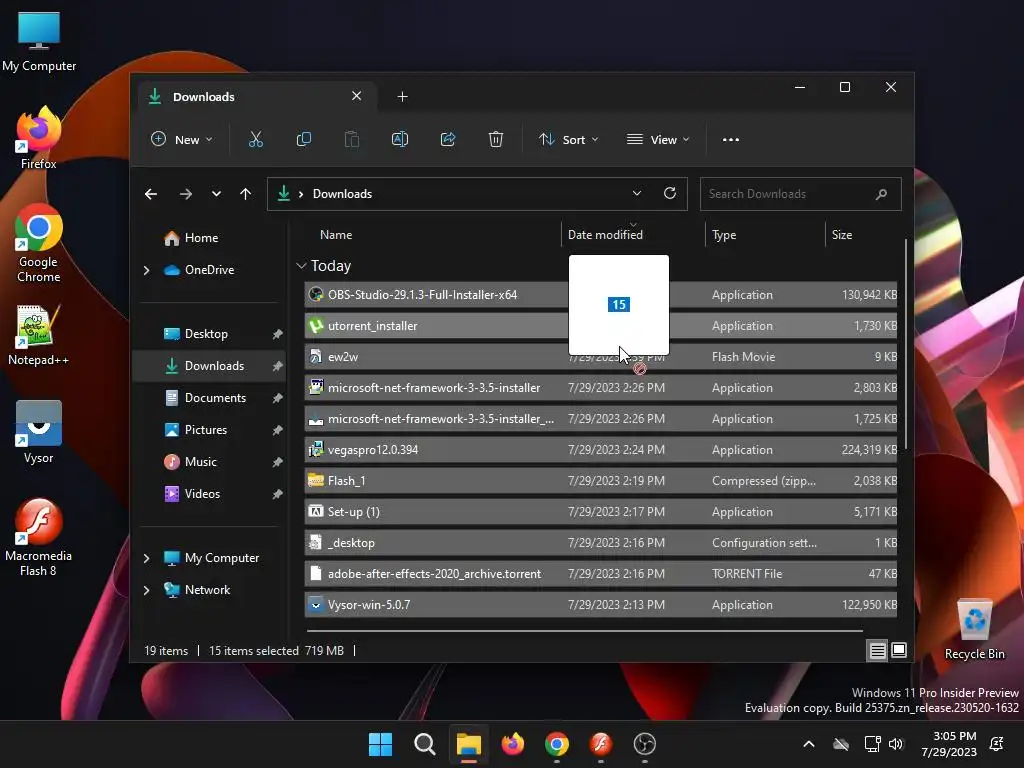Click the Delete trash icon in toolbar
The width and height of the screenshot is (1024, 768).
(x=496, y=139)
